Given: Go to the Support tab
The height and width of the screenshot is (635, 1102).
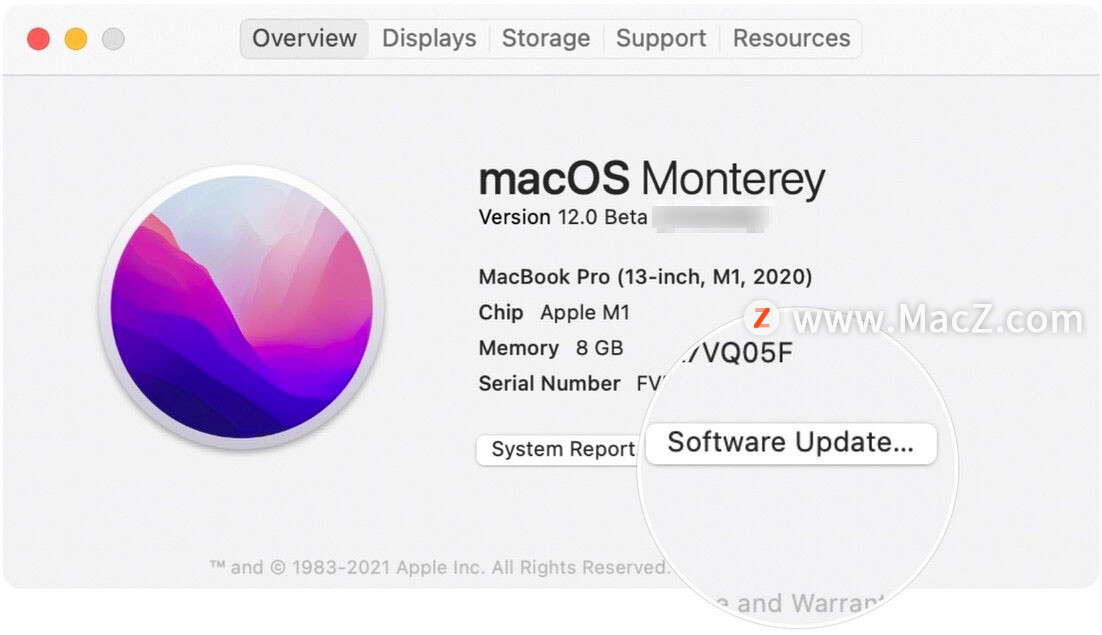Looking at the screenshot, I should [x=661, y=38].
